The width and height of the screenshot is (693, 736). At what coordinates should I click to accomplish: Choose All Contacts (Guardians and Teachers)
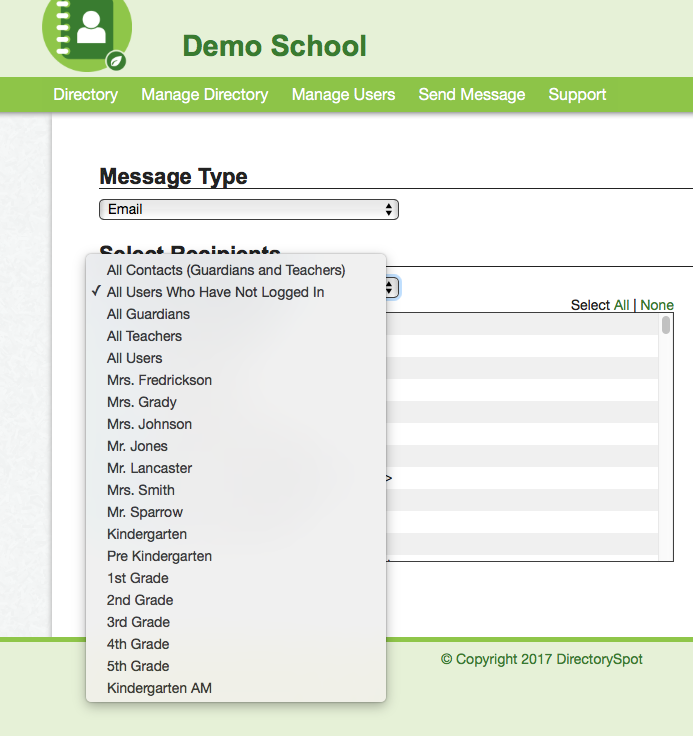[226, 270]
